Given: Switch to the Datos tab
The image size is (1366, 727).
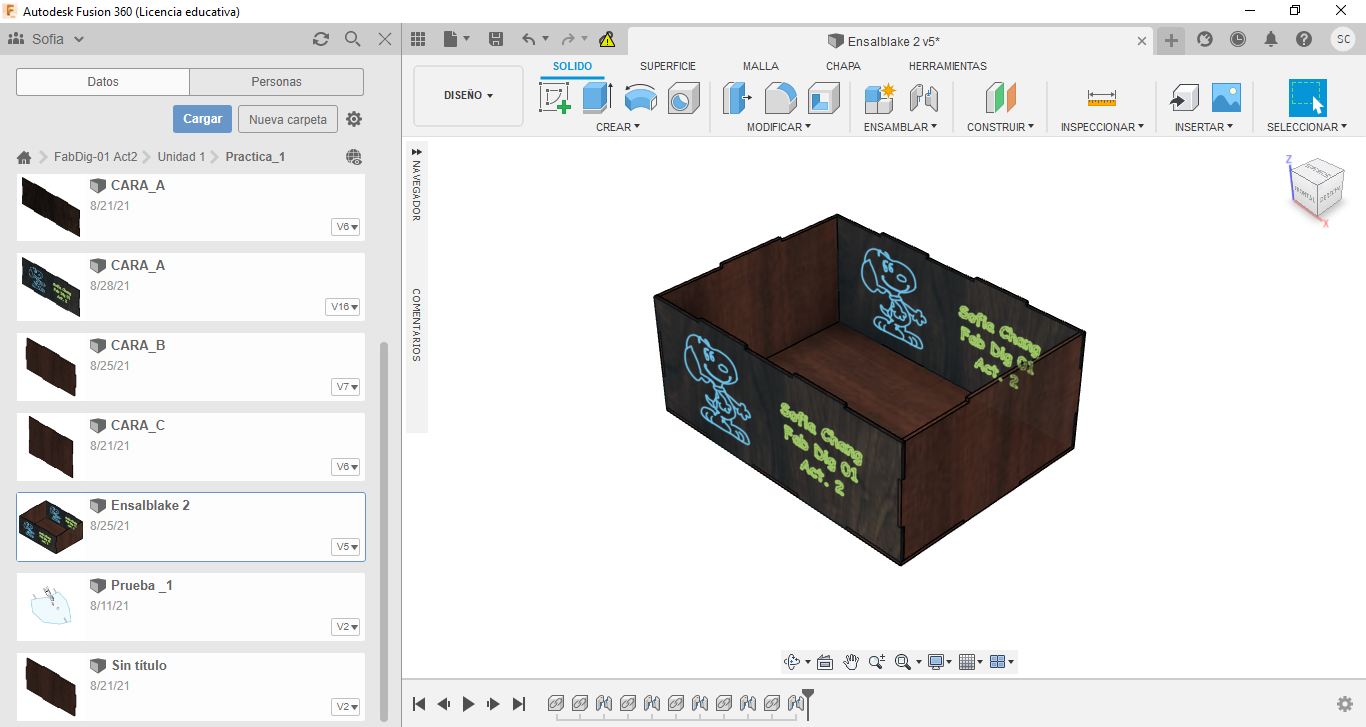Looking at the screenshot, I should (x=103, y=82).
